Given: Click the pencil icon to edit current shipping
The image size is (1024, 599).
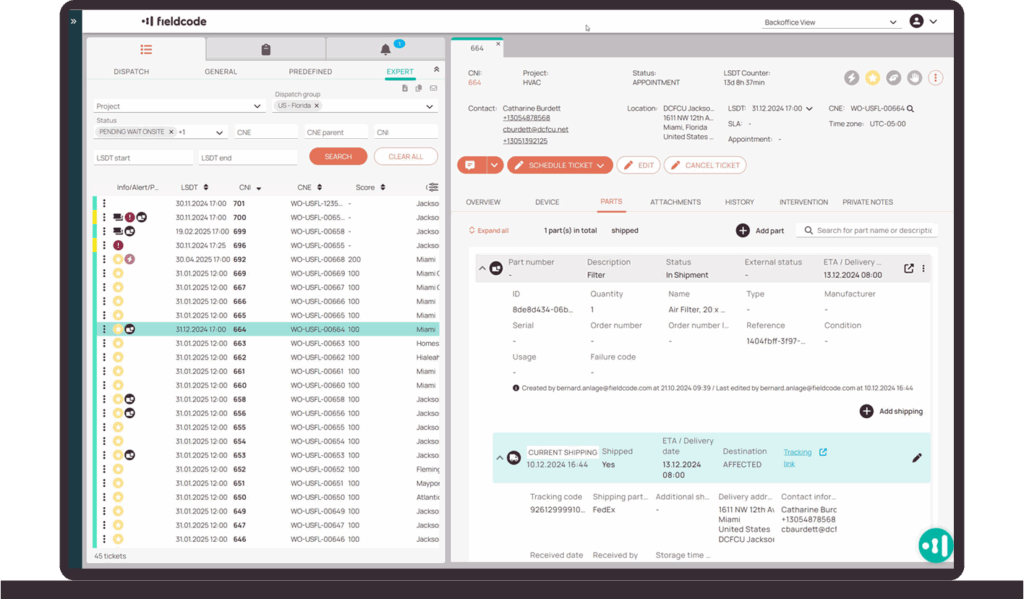Looking at the screenshot, I should [917, 457].
